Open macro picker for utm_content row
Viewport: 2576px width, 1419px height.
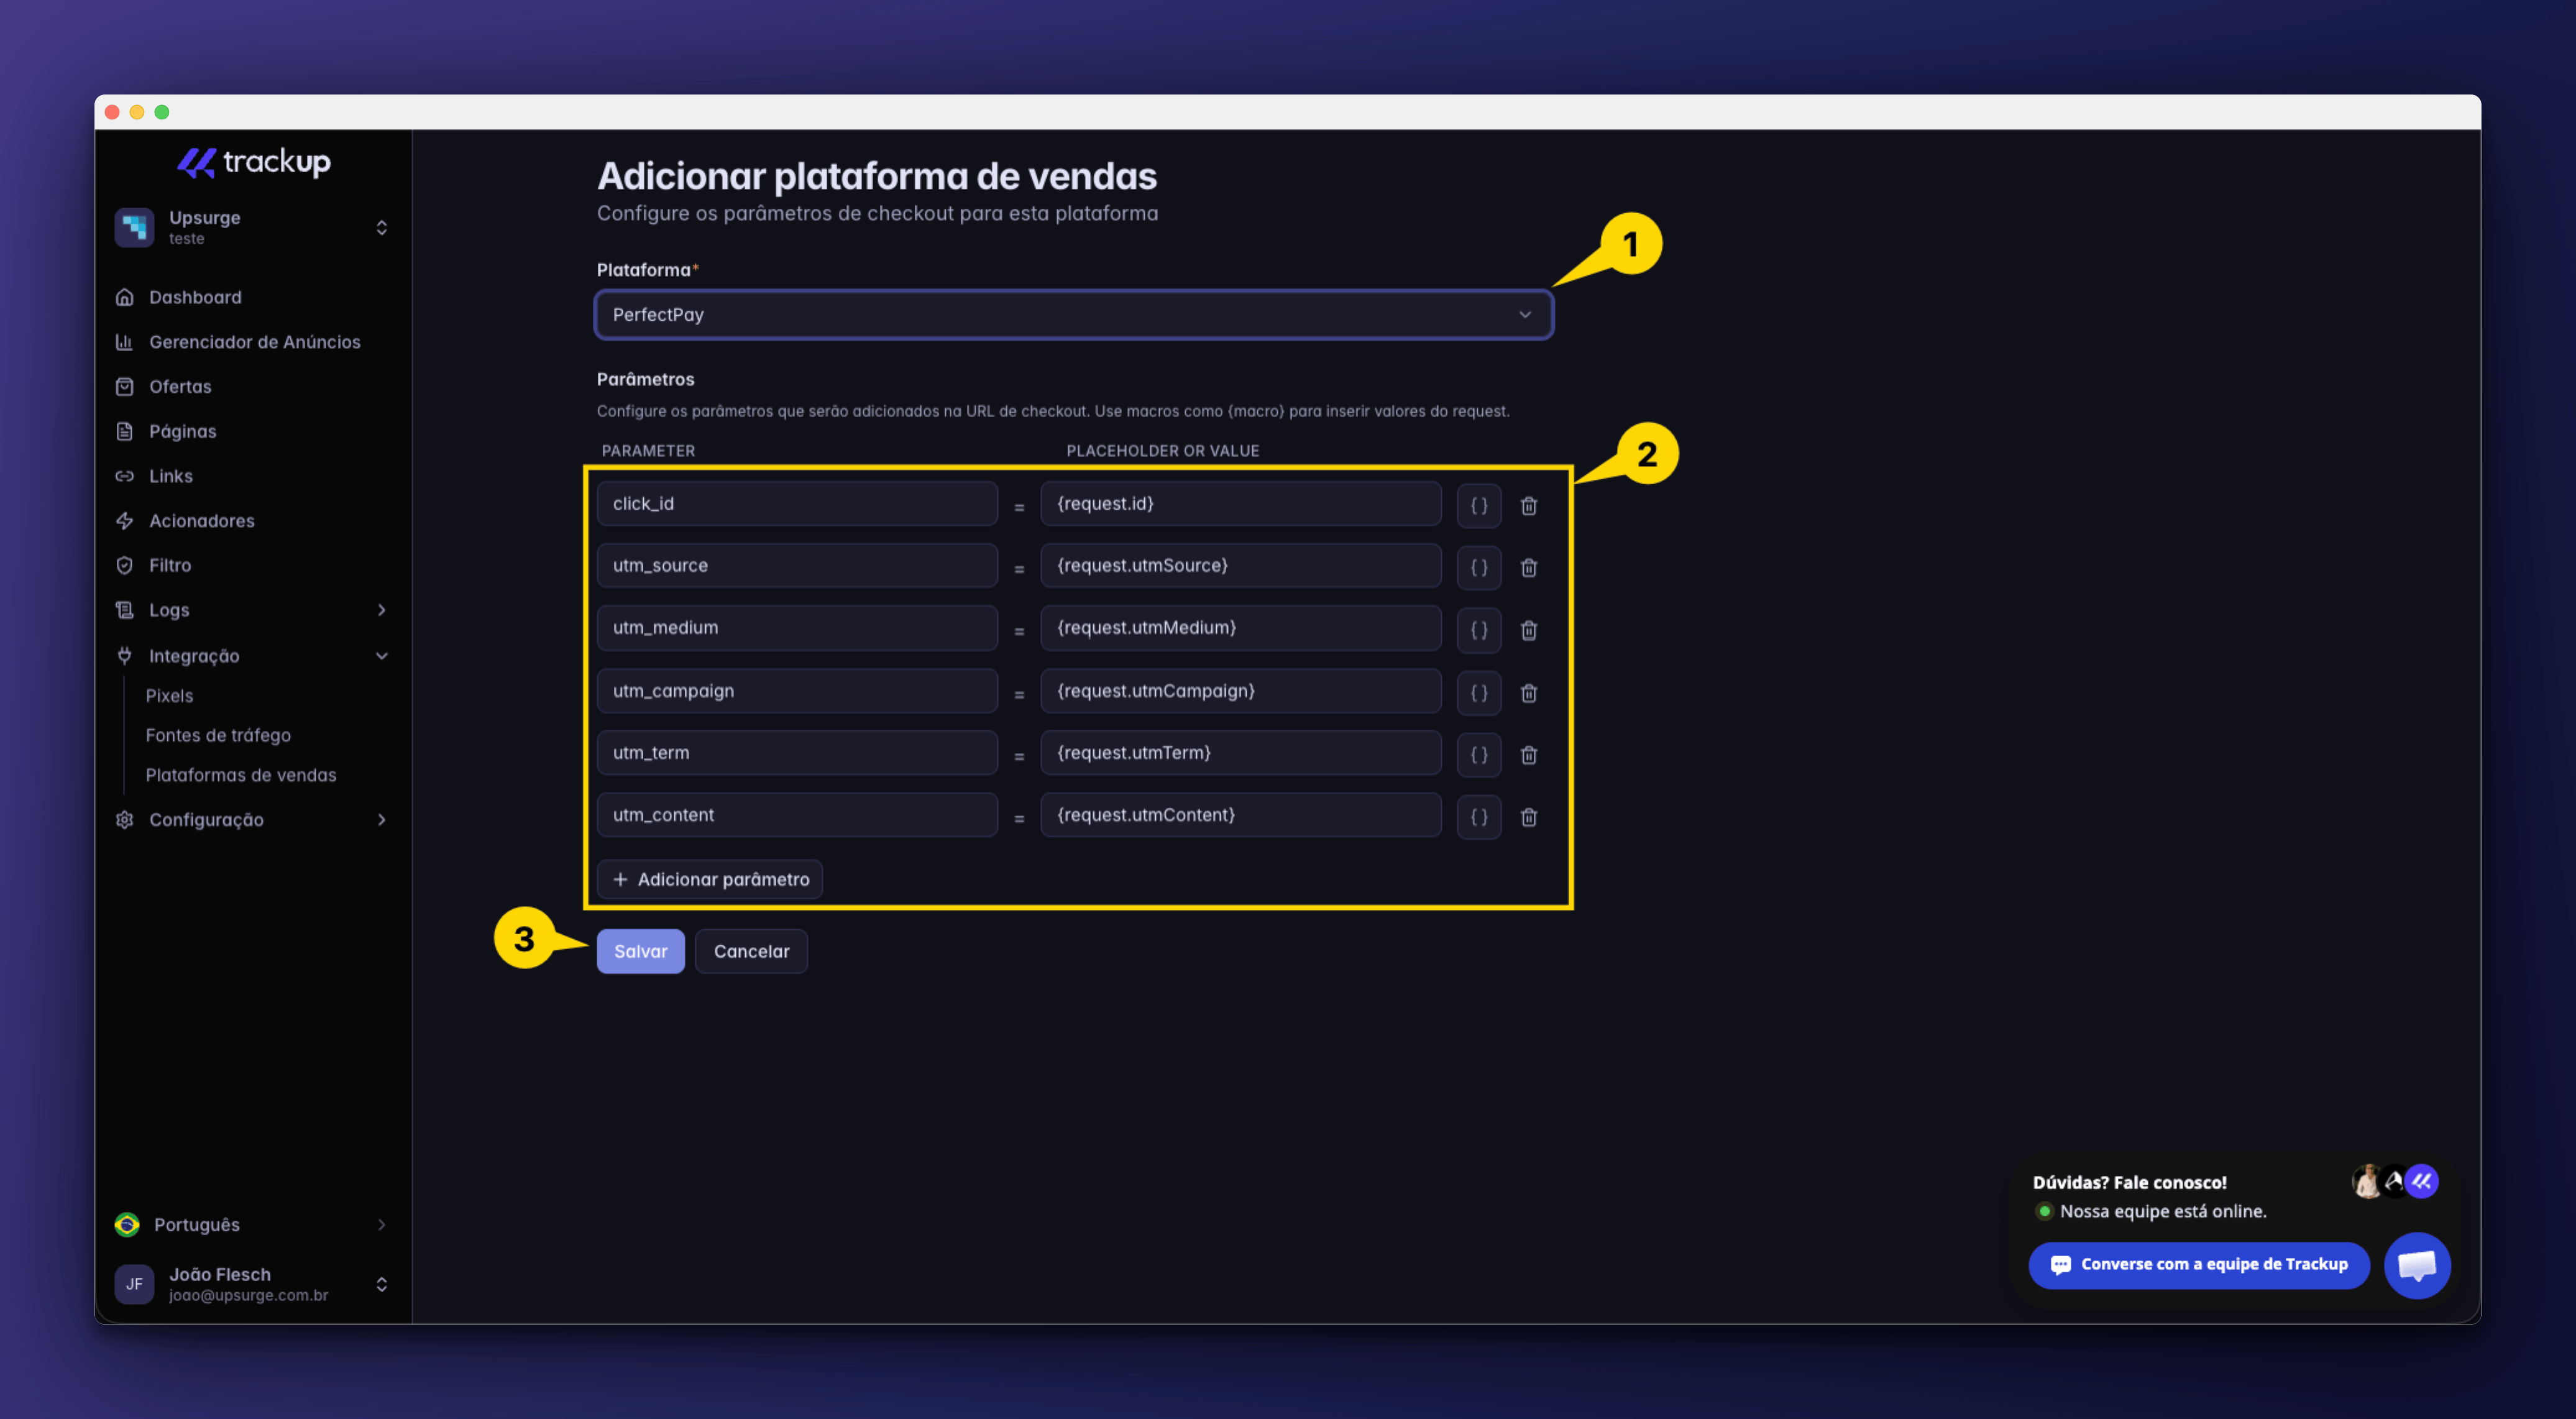[x=1478, y=817]
